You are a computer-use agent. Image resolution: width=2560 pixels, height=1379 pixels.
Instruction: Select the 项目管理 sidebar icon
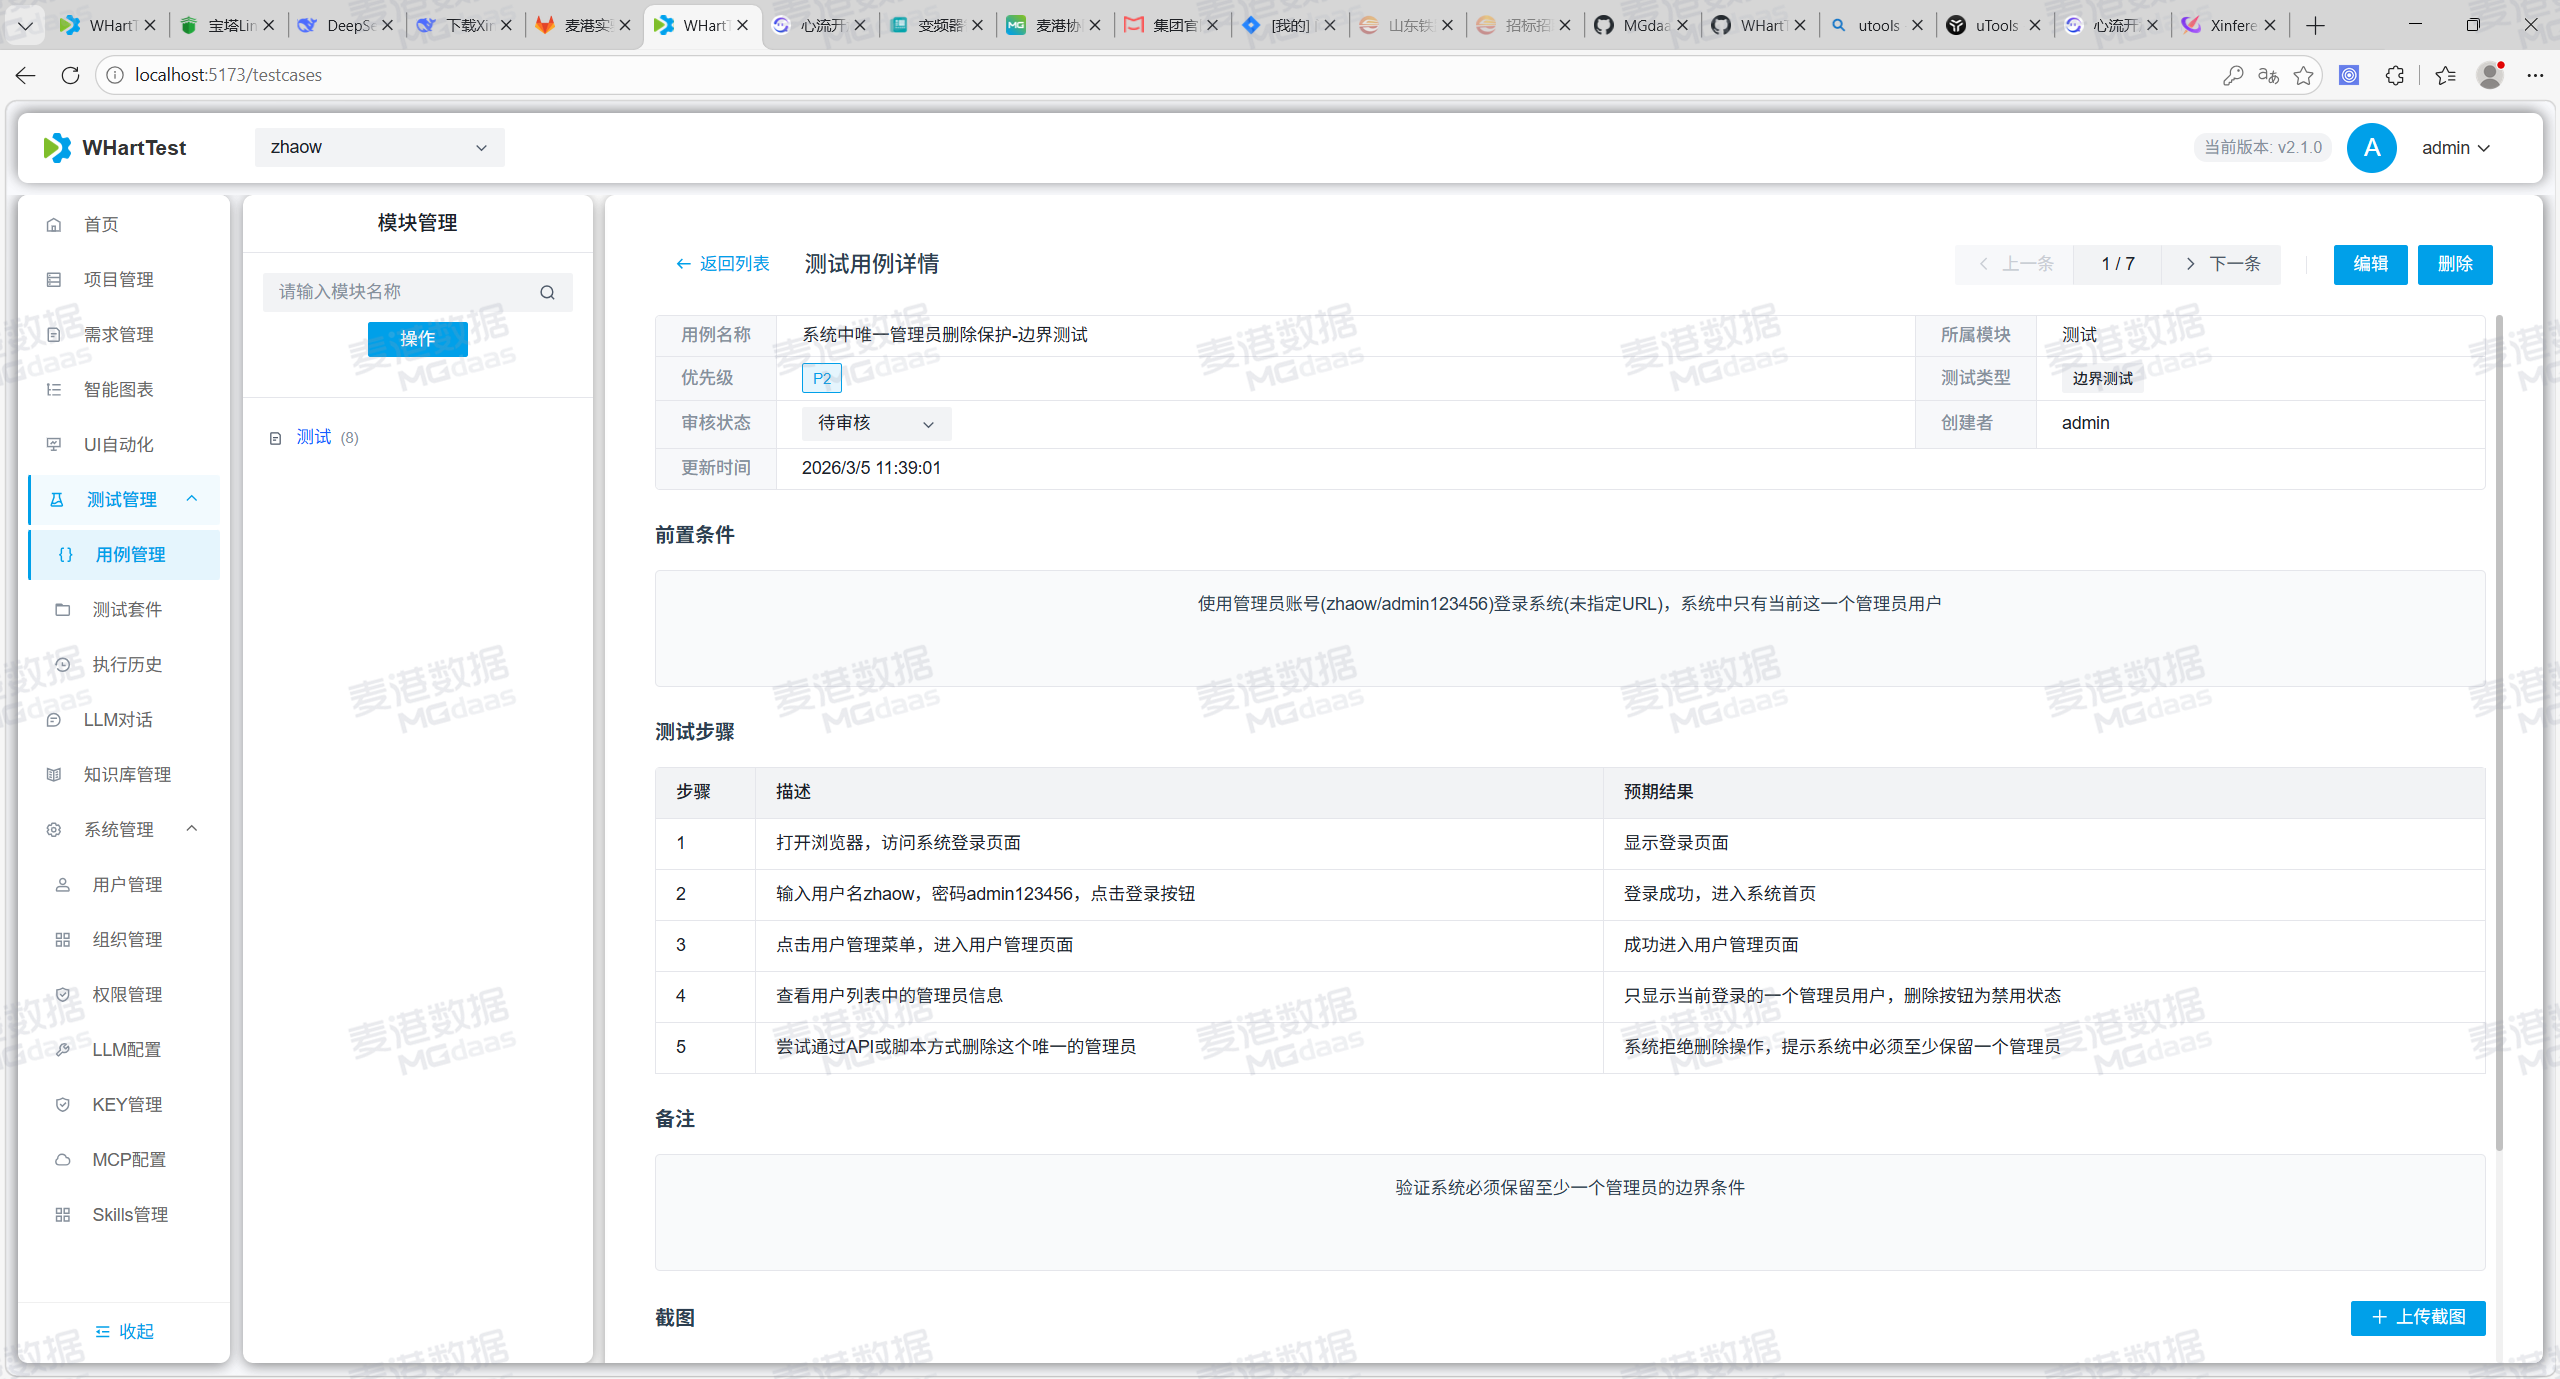(55, 279)
